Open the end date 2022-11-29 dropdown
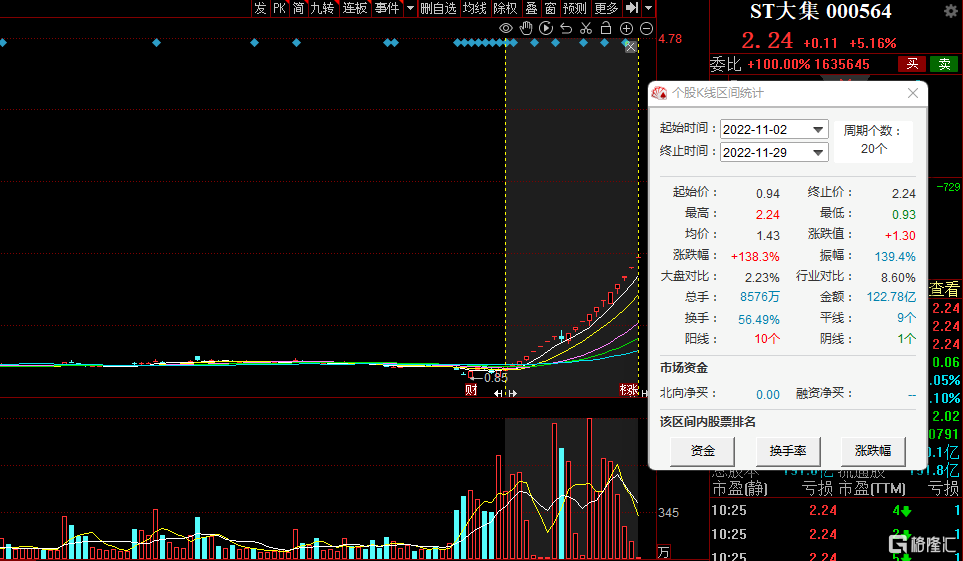The image size is (963, 561). click(x=819, y=152)
